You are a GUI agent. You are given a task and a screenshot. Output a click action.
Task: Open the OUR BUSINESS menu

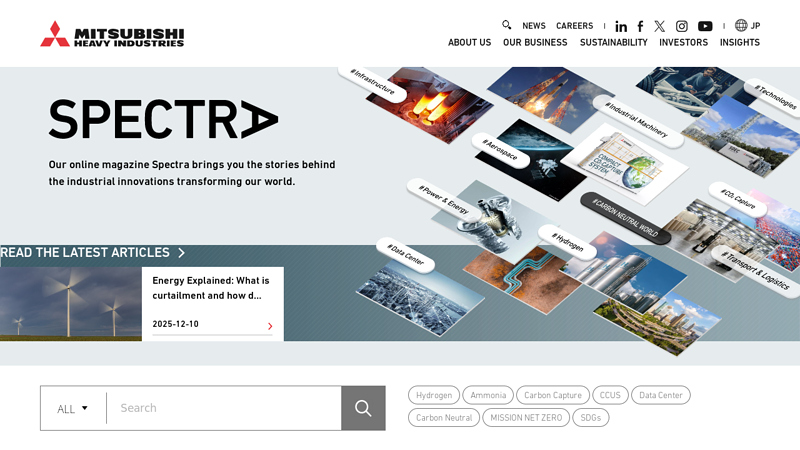(535, 42)
